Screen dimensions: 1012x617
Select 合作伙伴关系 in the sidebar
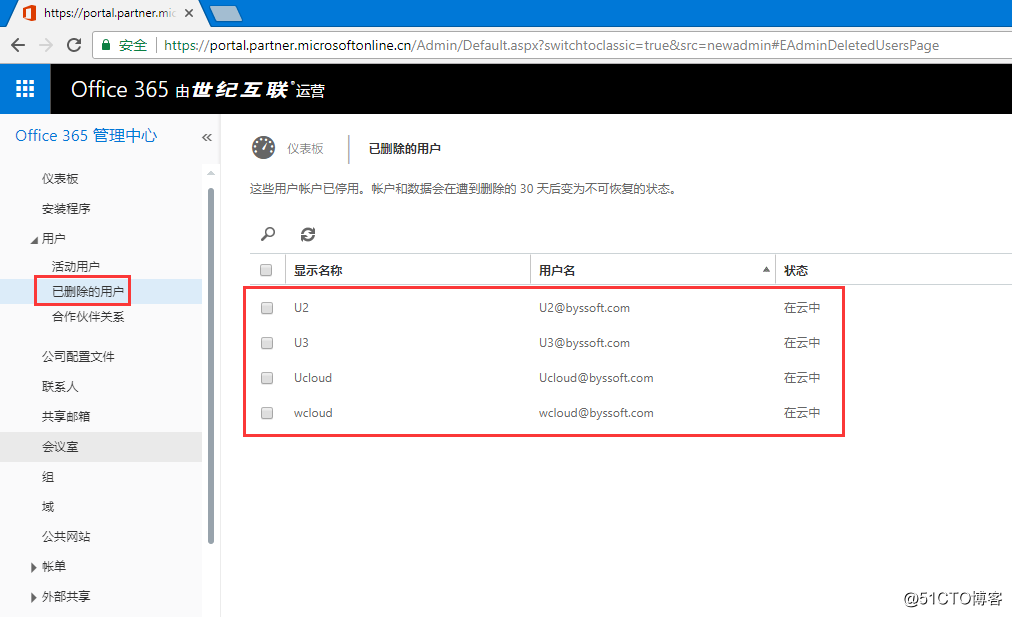[88, 316]
